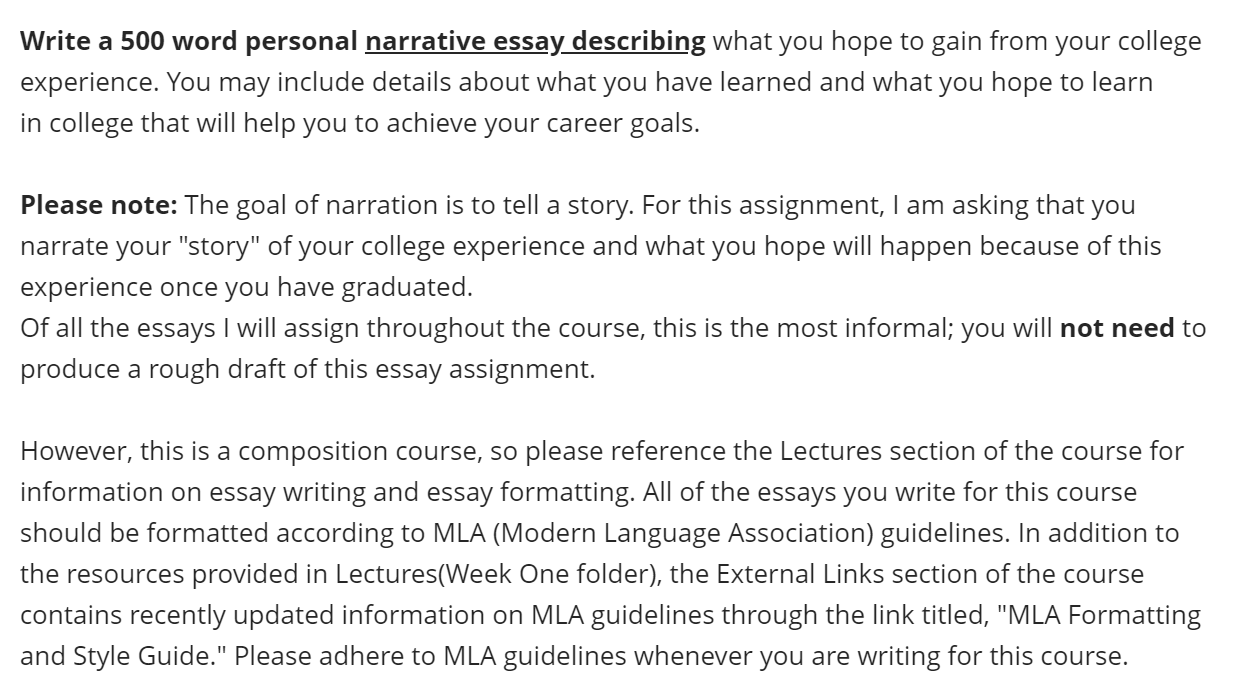Click the bold 'not need' phrase
The width and height of the screenshot is (1252, 685).
1117,328
